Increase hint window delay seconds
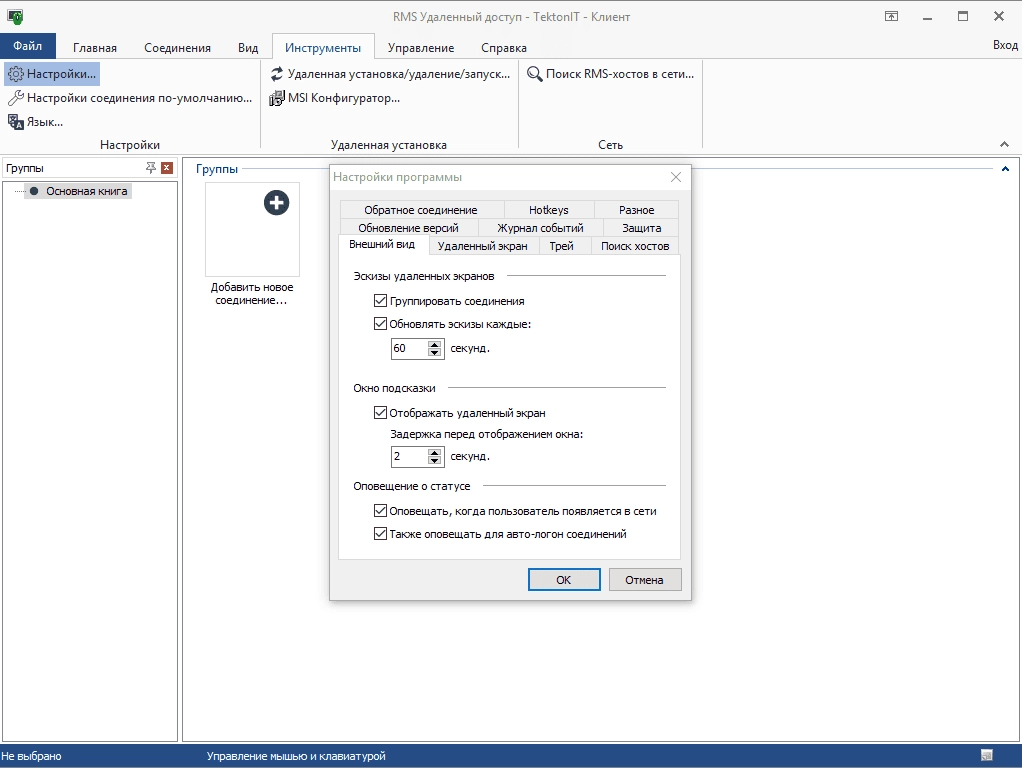This screenshot has width=1022, height=768. coord(435,452)
